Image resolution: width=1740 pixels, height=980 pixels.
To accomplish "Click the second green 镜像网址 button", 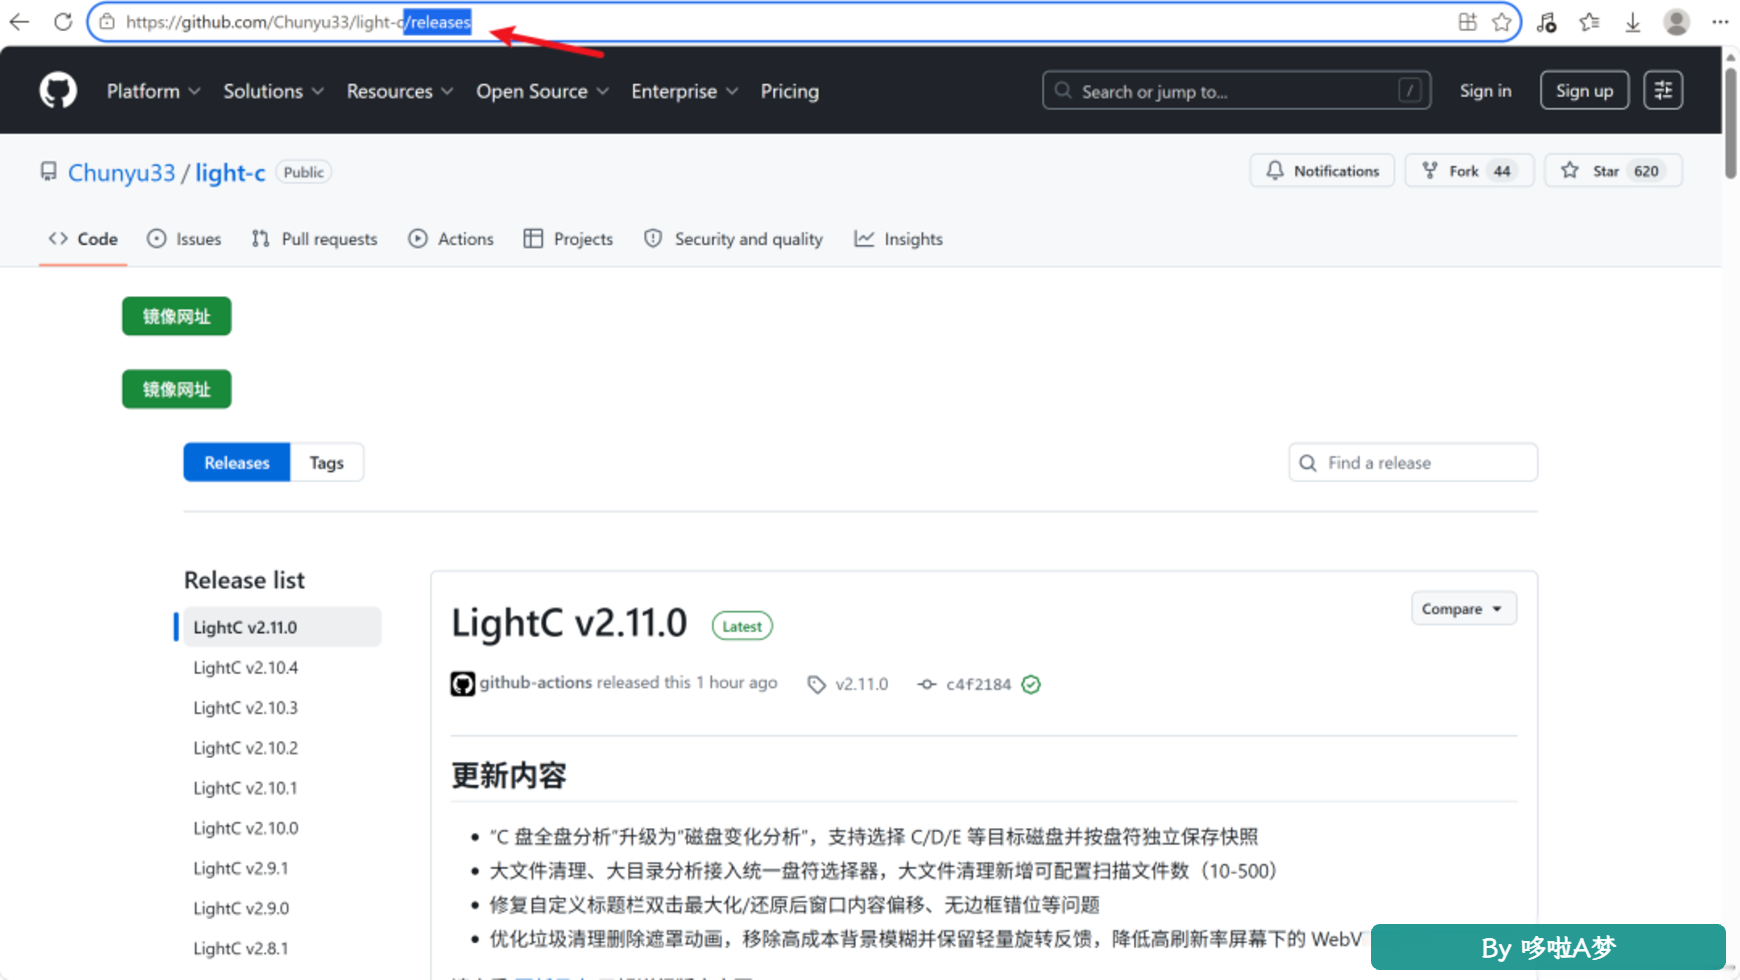I will [177, 390].
